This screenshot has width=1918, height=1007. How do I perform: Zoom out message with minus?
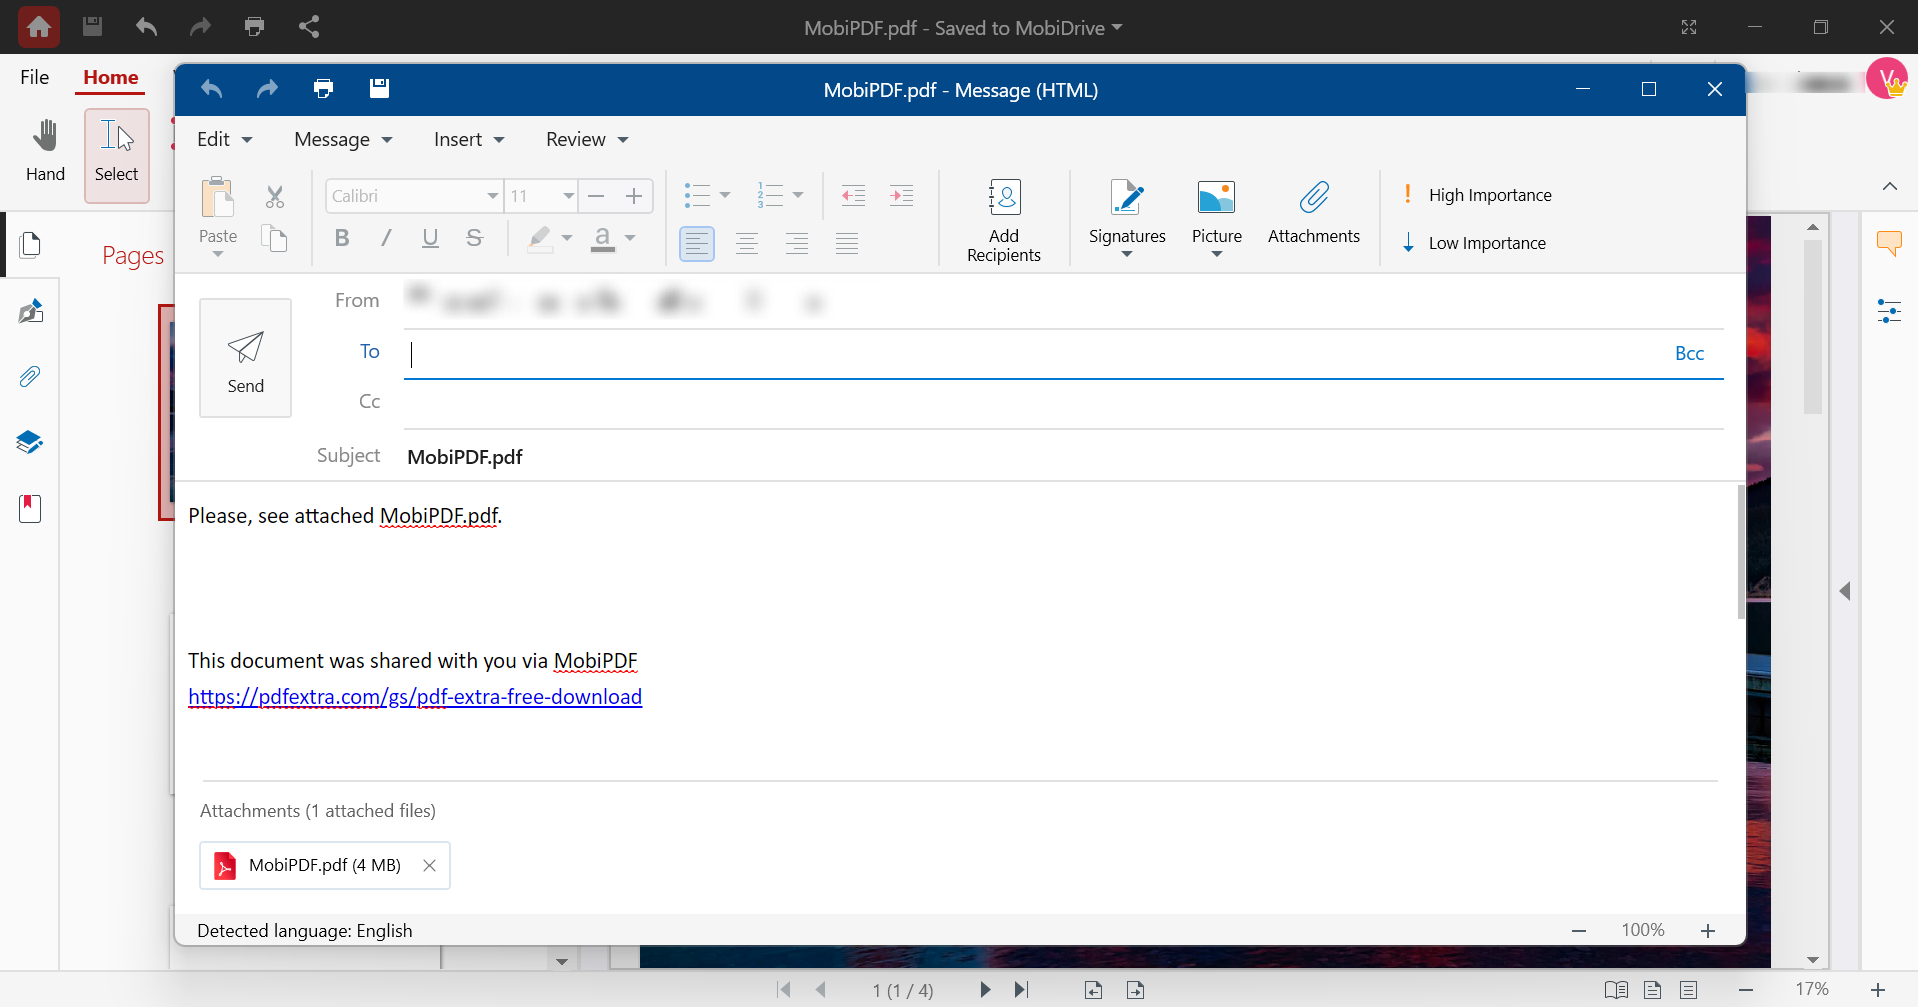pos(1579,931)
